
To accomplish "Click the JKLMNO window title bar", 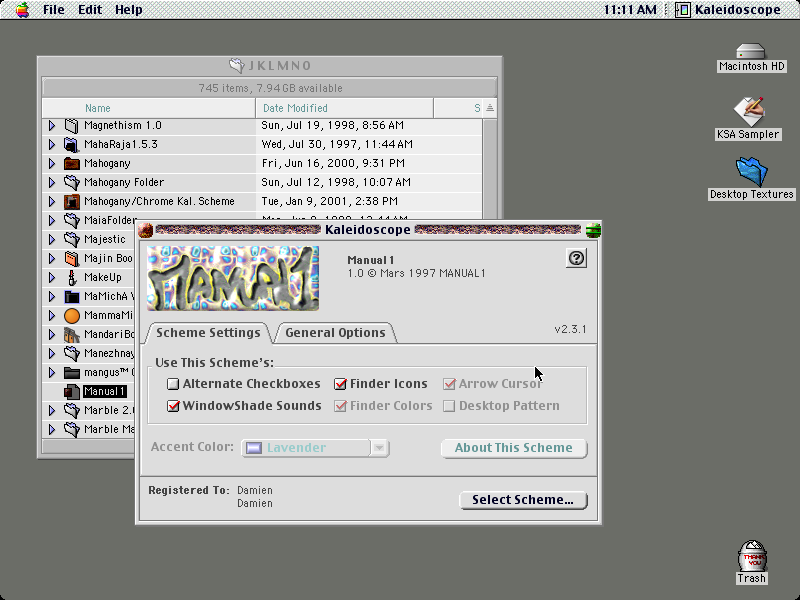I will [269, 66].
